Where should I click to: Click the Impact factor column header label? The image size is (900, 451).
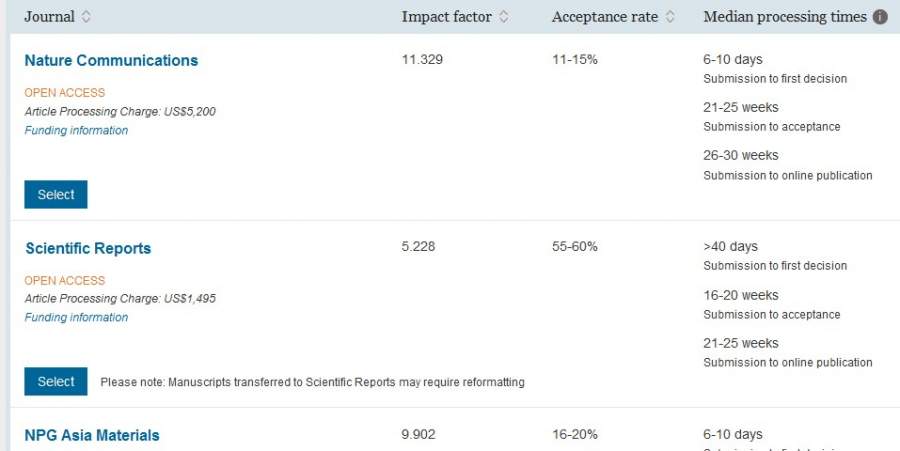(447, 17)
